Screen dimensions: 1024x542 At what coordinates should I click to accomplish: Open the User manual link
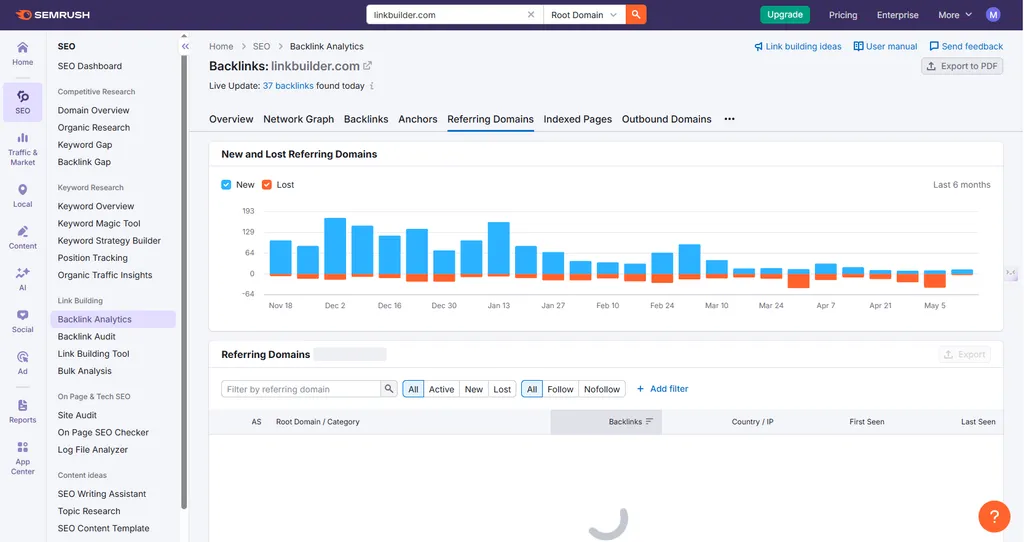[886, 46]
